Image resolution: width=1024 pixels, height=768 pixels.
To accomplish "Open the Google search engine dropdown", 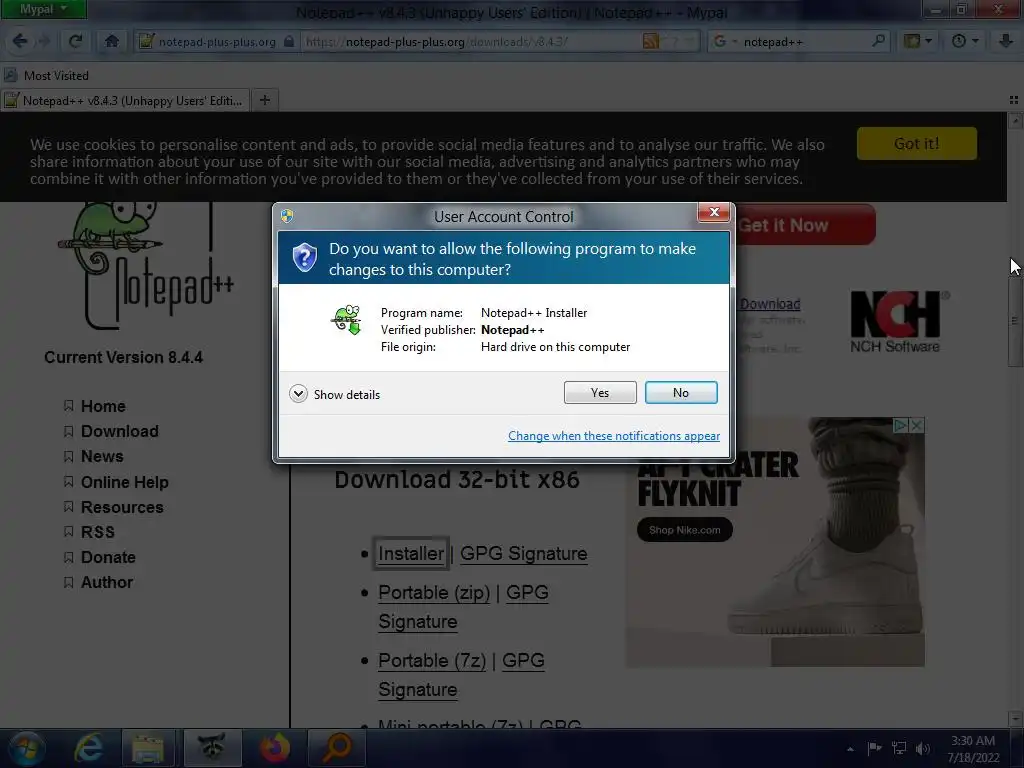I will coord(725,41).
